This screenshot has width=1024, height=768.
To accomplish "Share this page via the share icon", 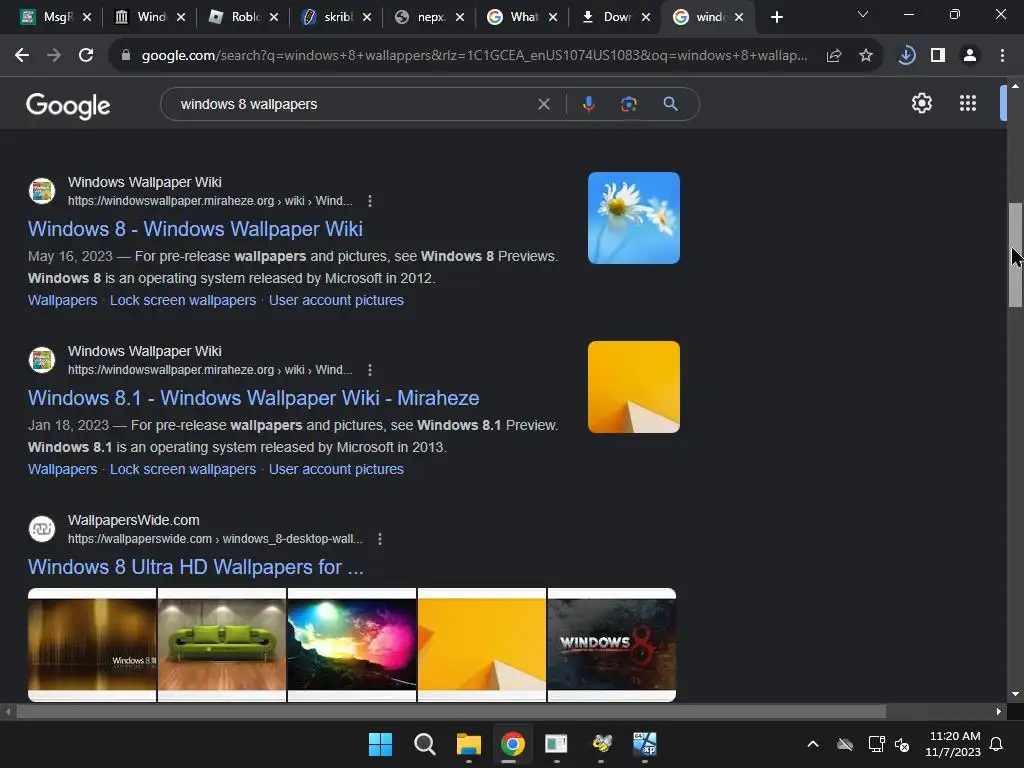I will 834,56.
